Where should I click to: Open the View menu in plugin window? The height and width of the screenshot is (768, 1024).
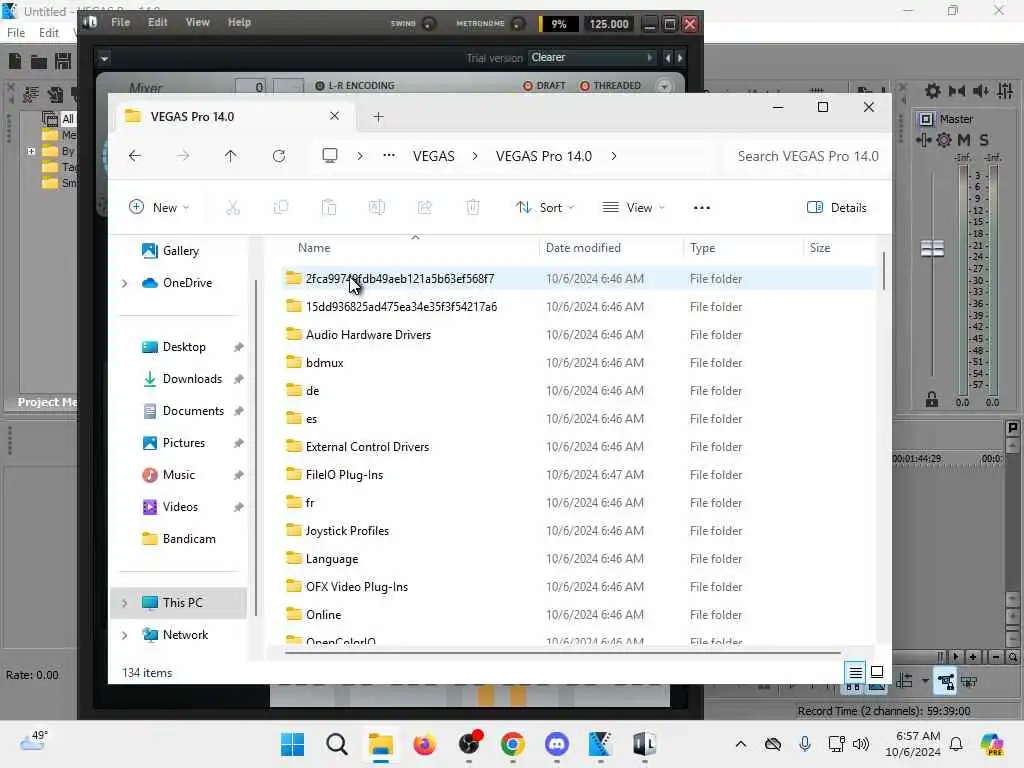click(x=197, y=22)
